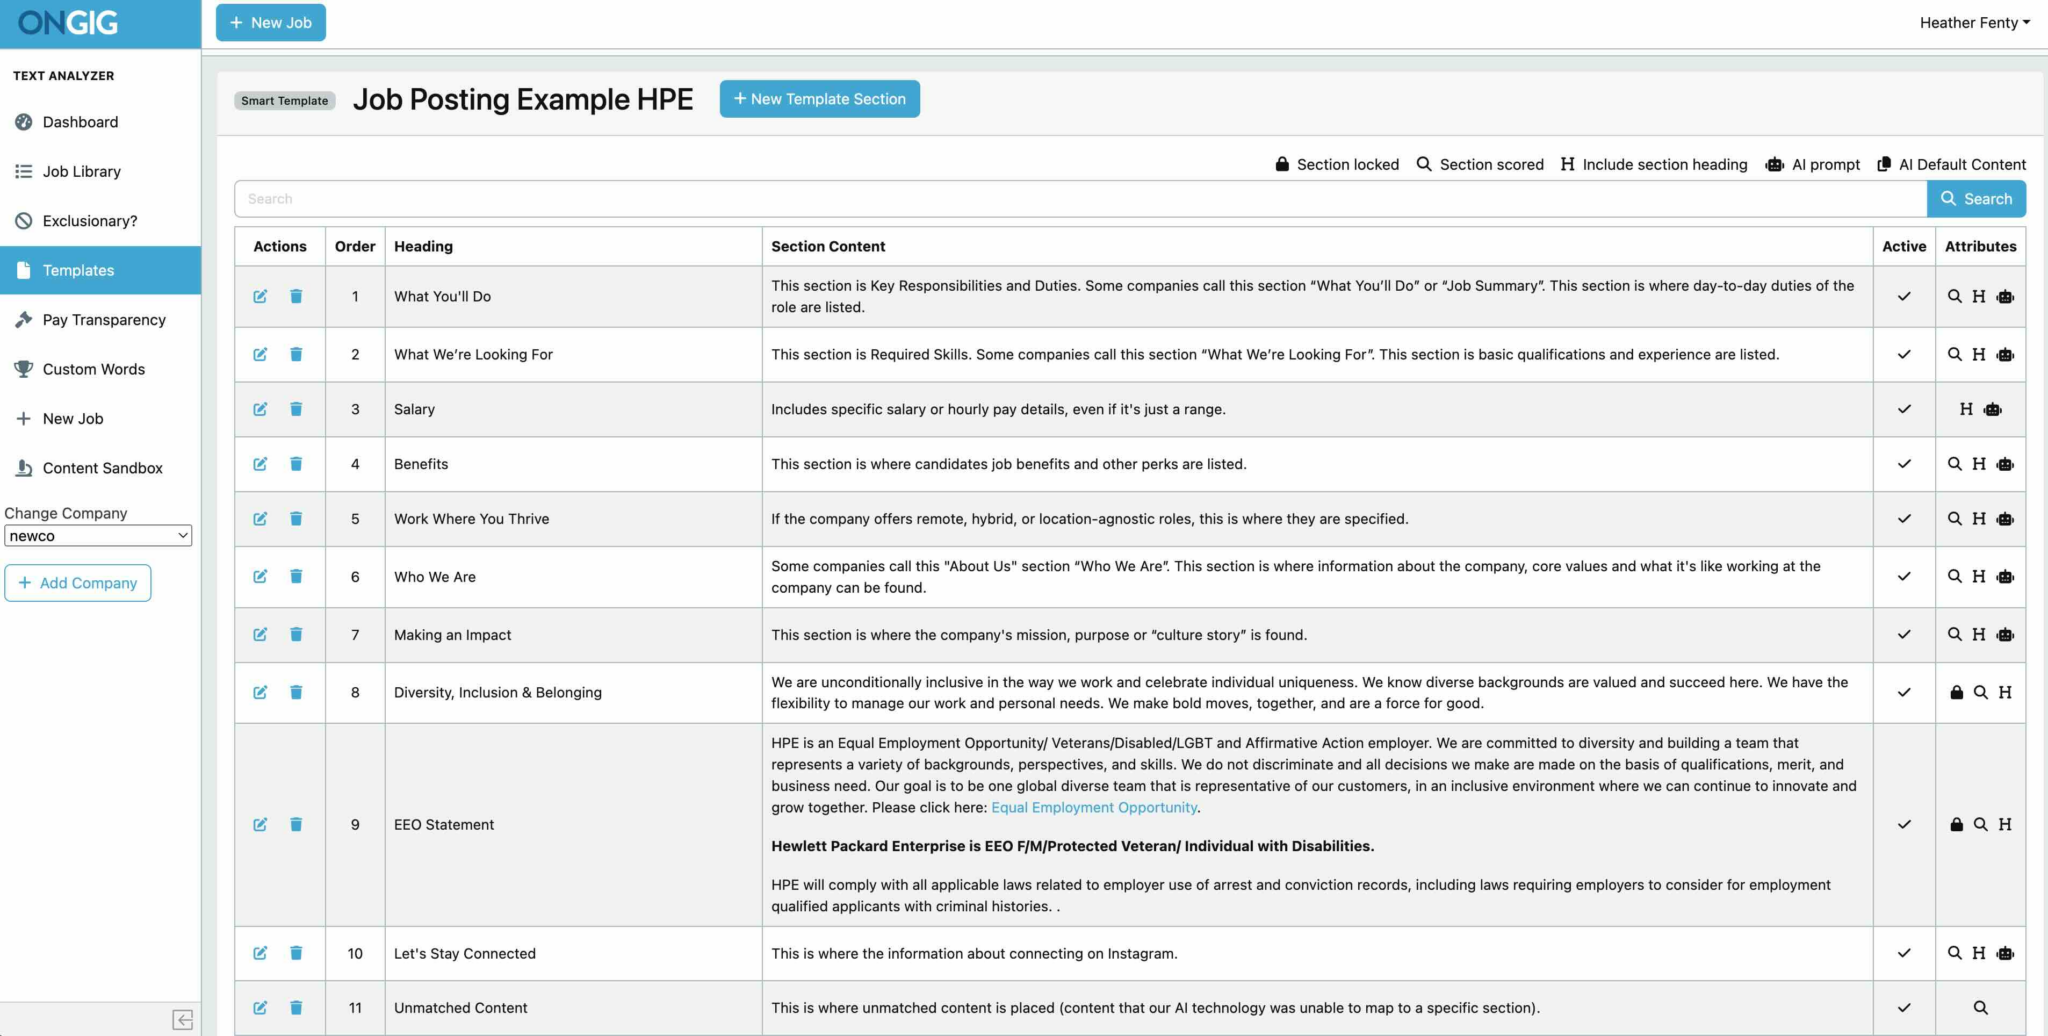Open the Dashboard from the sidebar
Image resolution: width=2048 pixels, height=1036 pixels.
(80, 121)
